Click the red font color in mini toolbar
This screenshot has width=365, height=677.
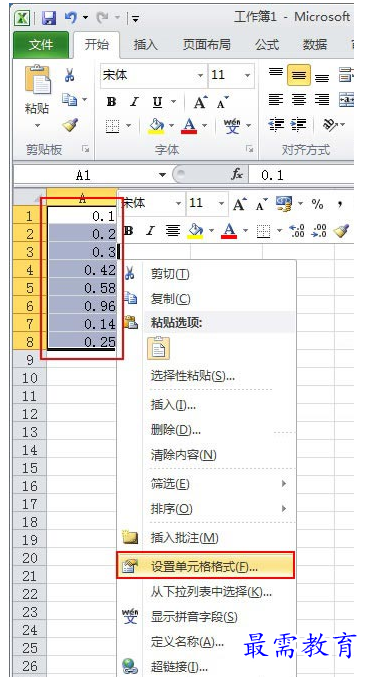point(229,231)
